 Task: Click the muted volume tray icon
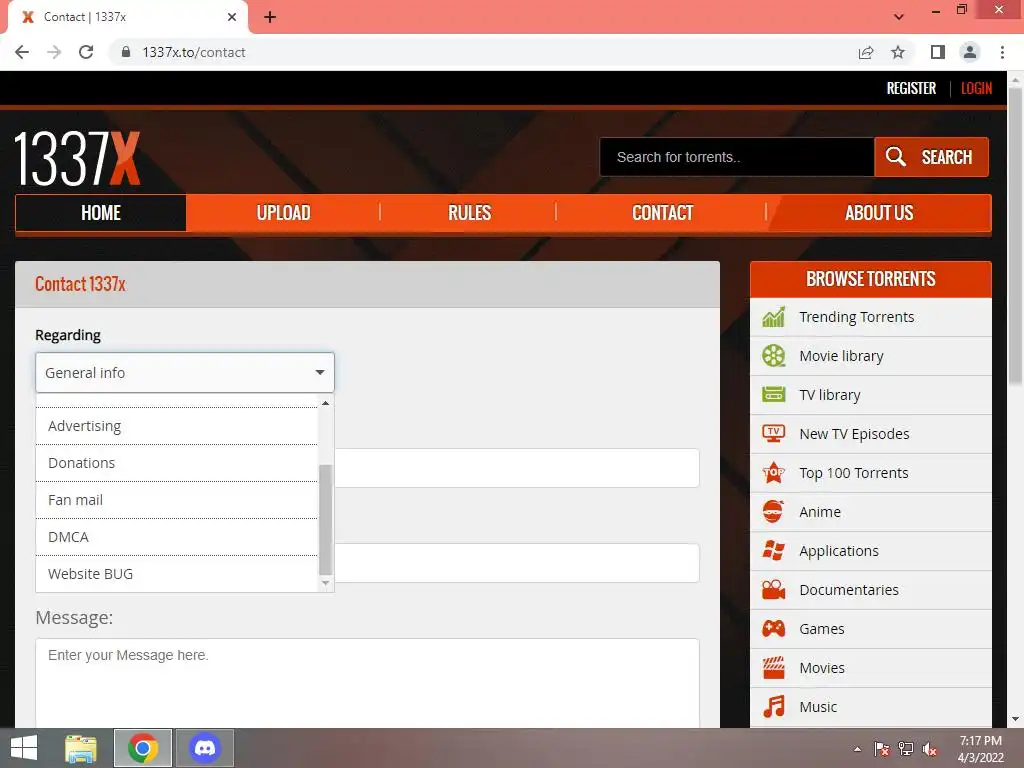pos(930,749)
